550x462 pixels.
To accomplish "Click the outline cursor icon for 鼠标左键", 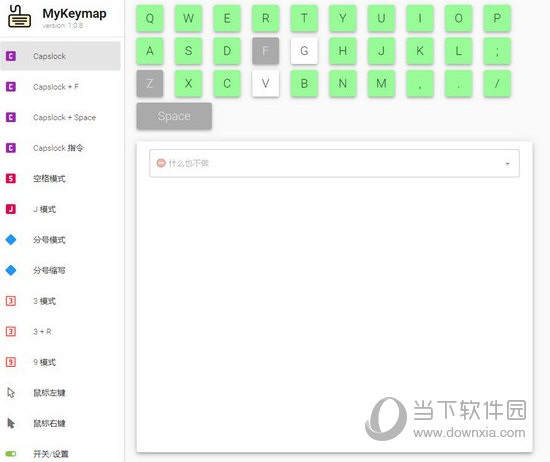I will [x=11, y=393].
